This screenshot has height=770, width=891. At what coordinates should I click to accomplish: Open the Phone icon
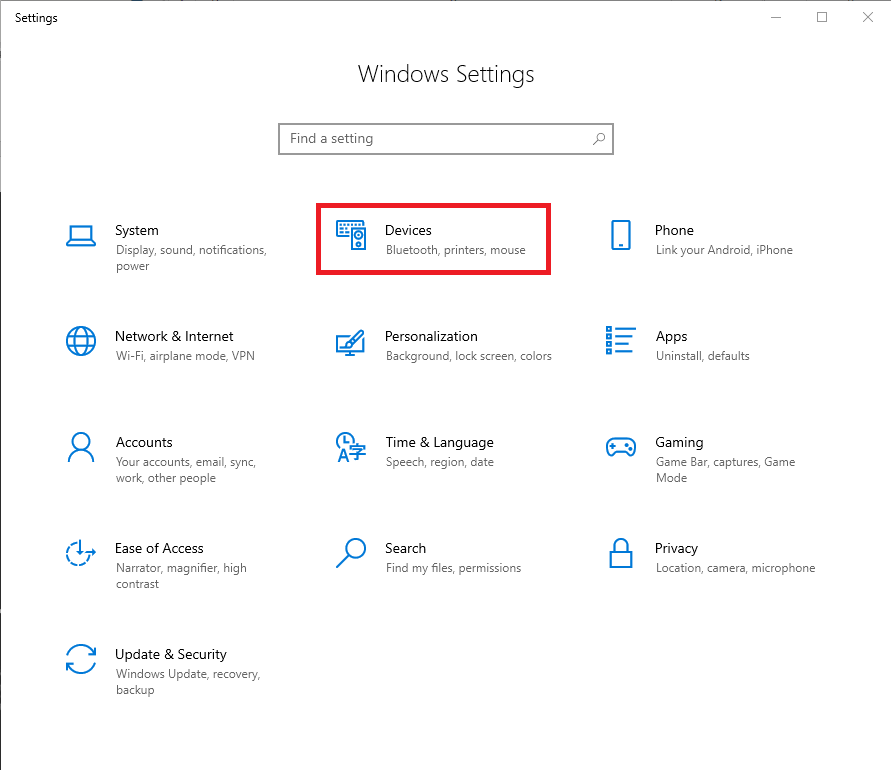tap(621, 235)
